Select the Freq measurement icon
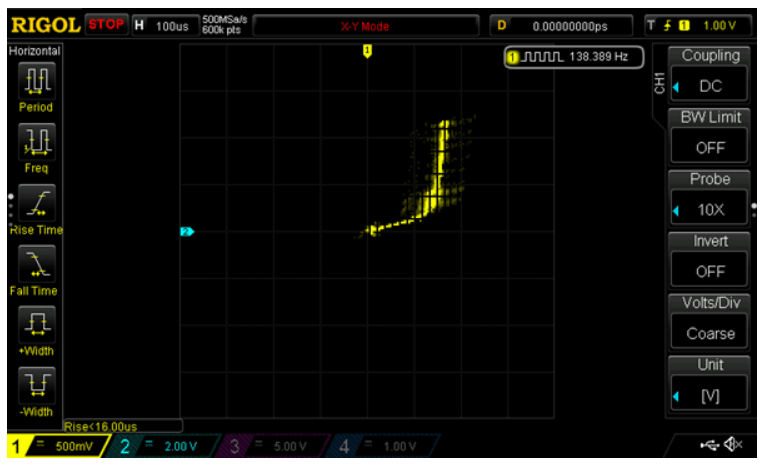The height and width of the screenshot is (465, 761). pos(37,141)
